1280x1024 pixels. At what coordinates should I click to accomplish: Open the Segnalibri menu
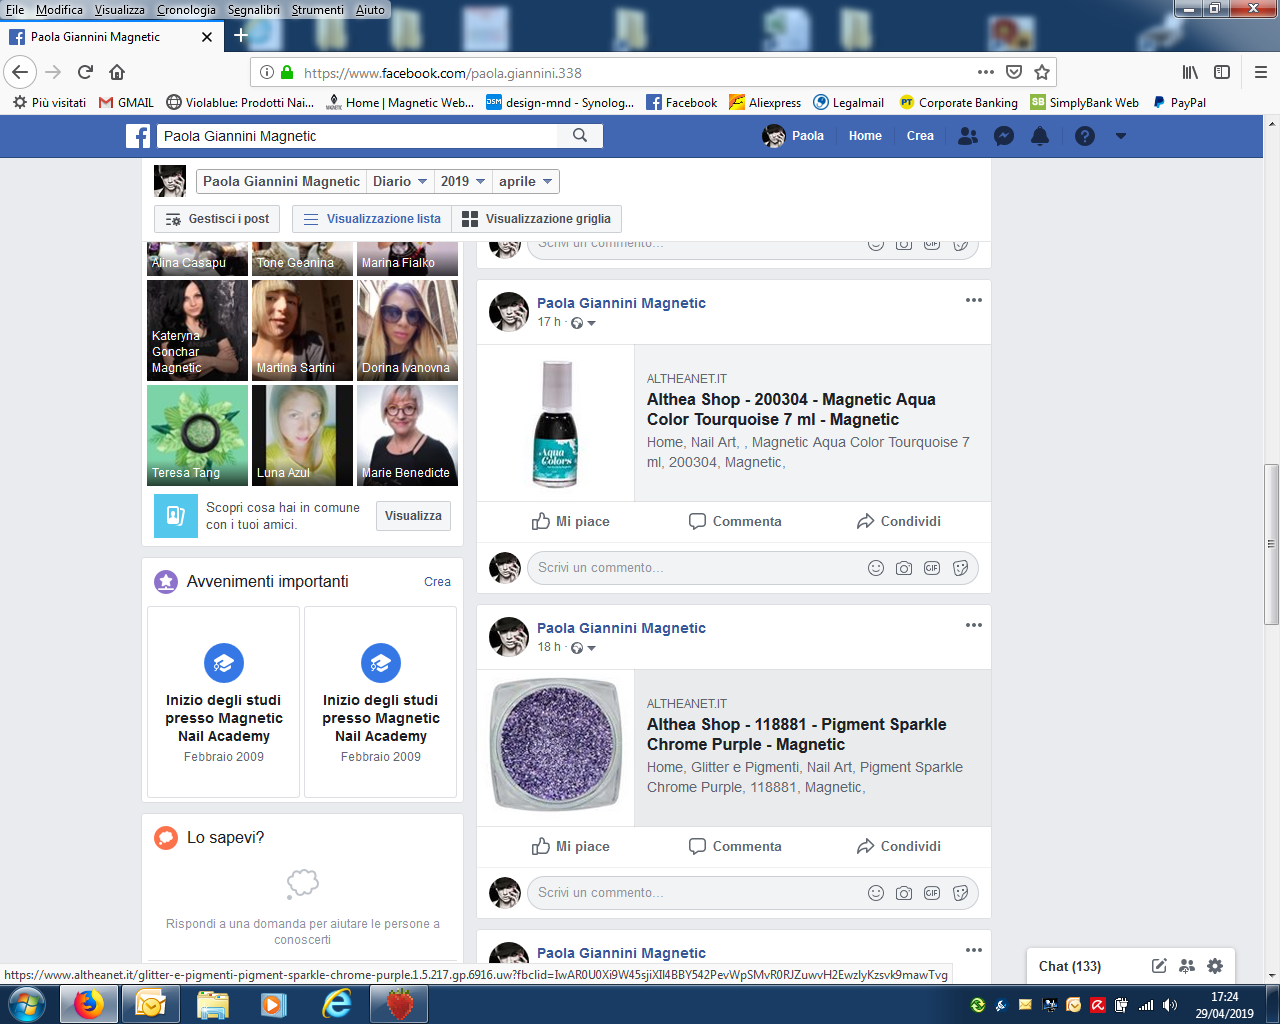(x=254, y=9)
